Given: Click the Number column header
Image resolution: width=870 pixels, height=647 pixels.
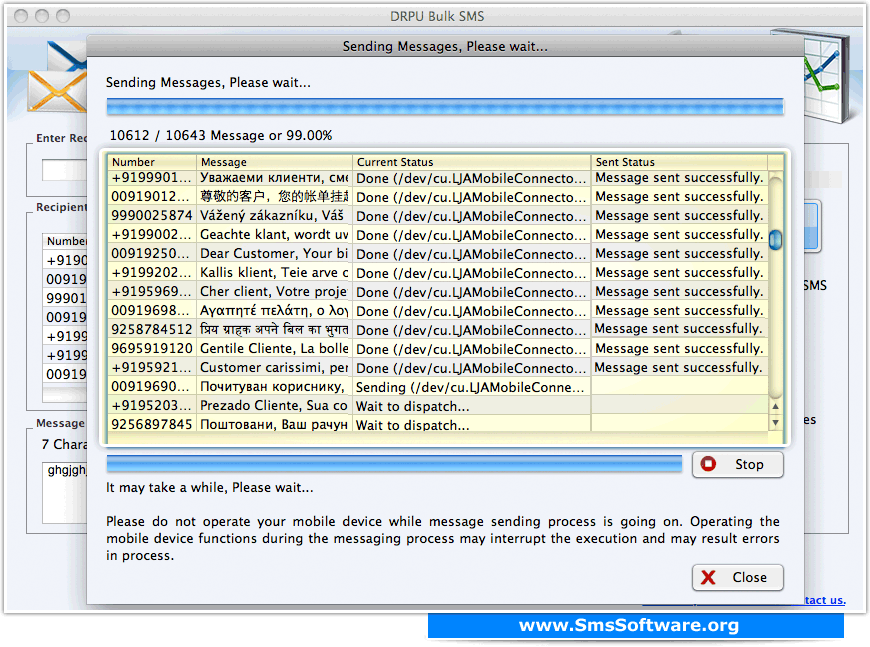Looking at the screenshot, I should tap(151, 162).
